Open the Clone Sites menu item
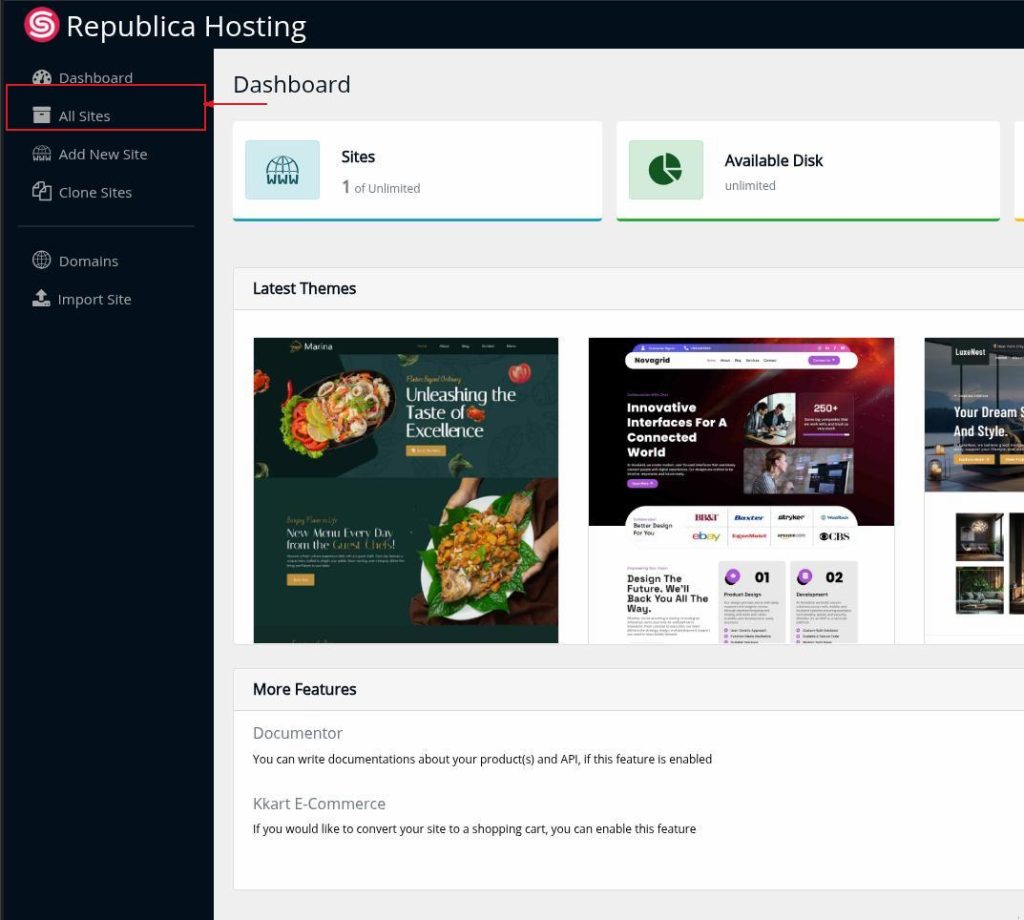This screenshot has width=1024, height=920. click(95, 192)
